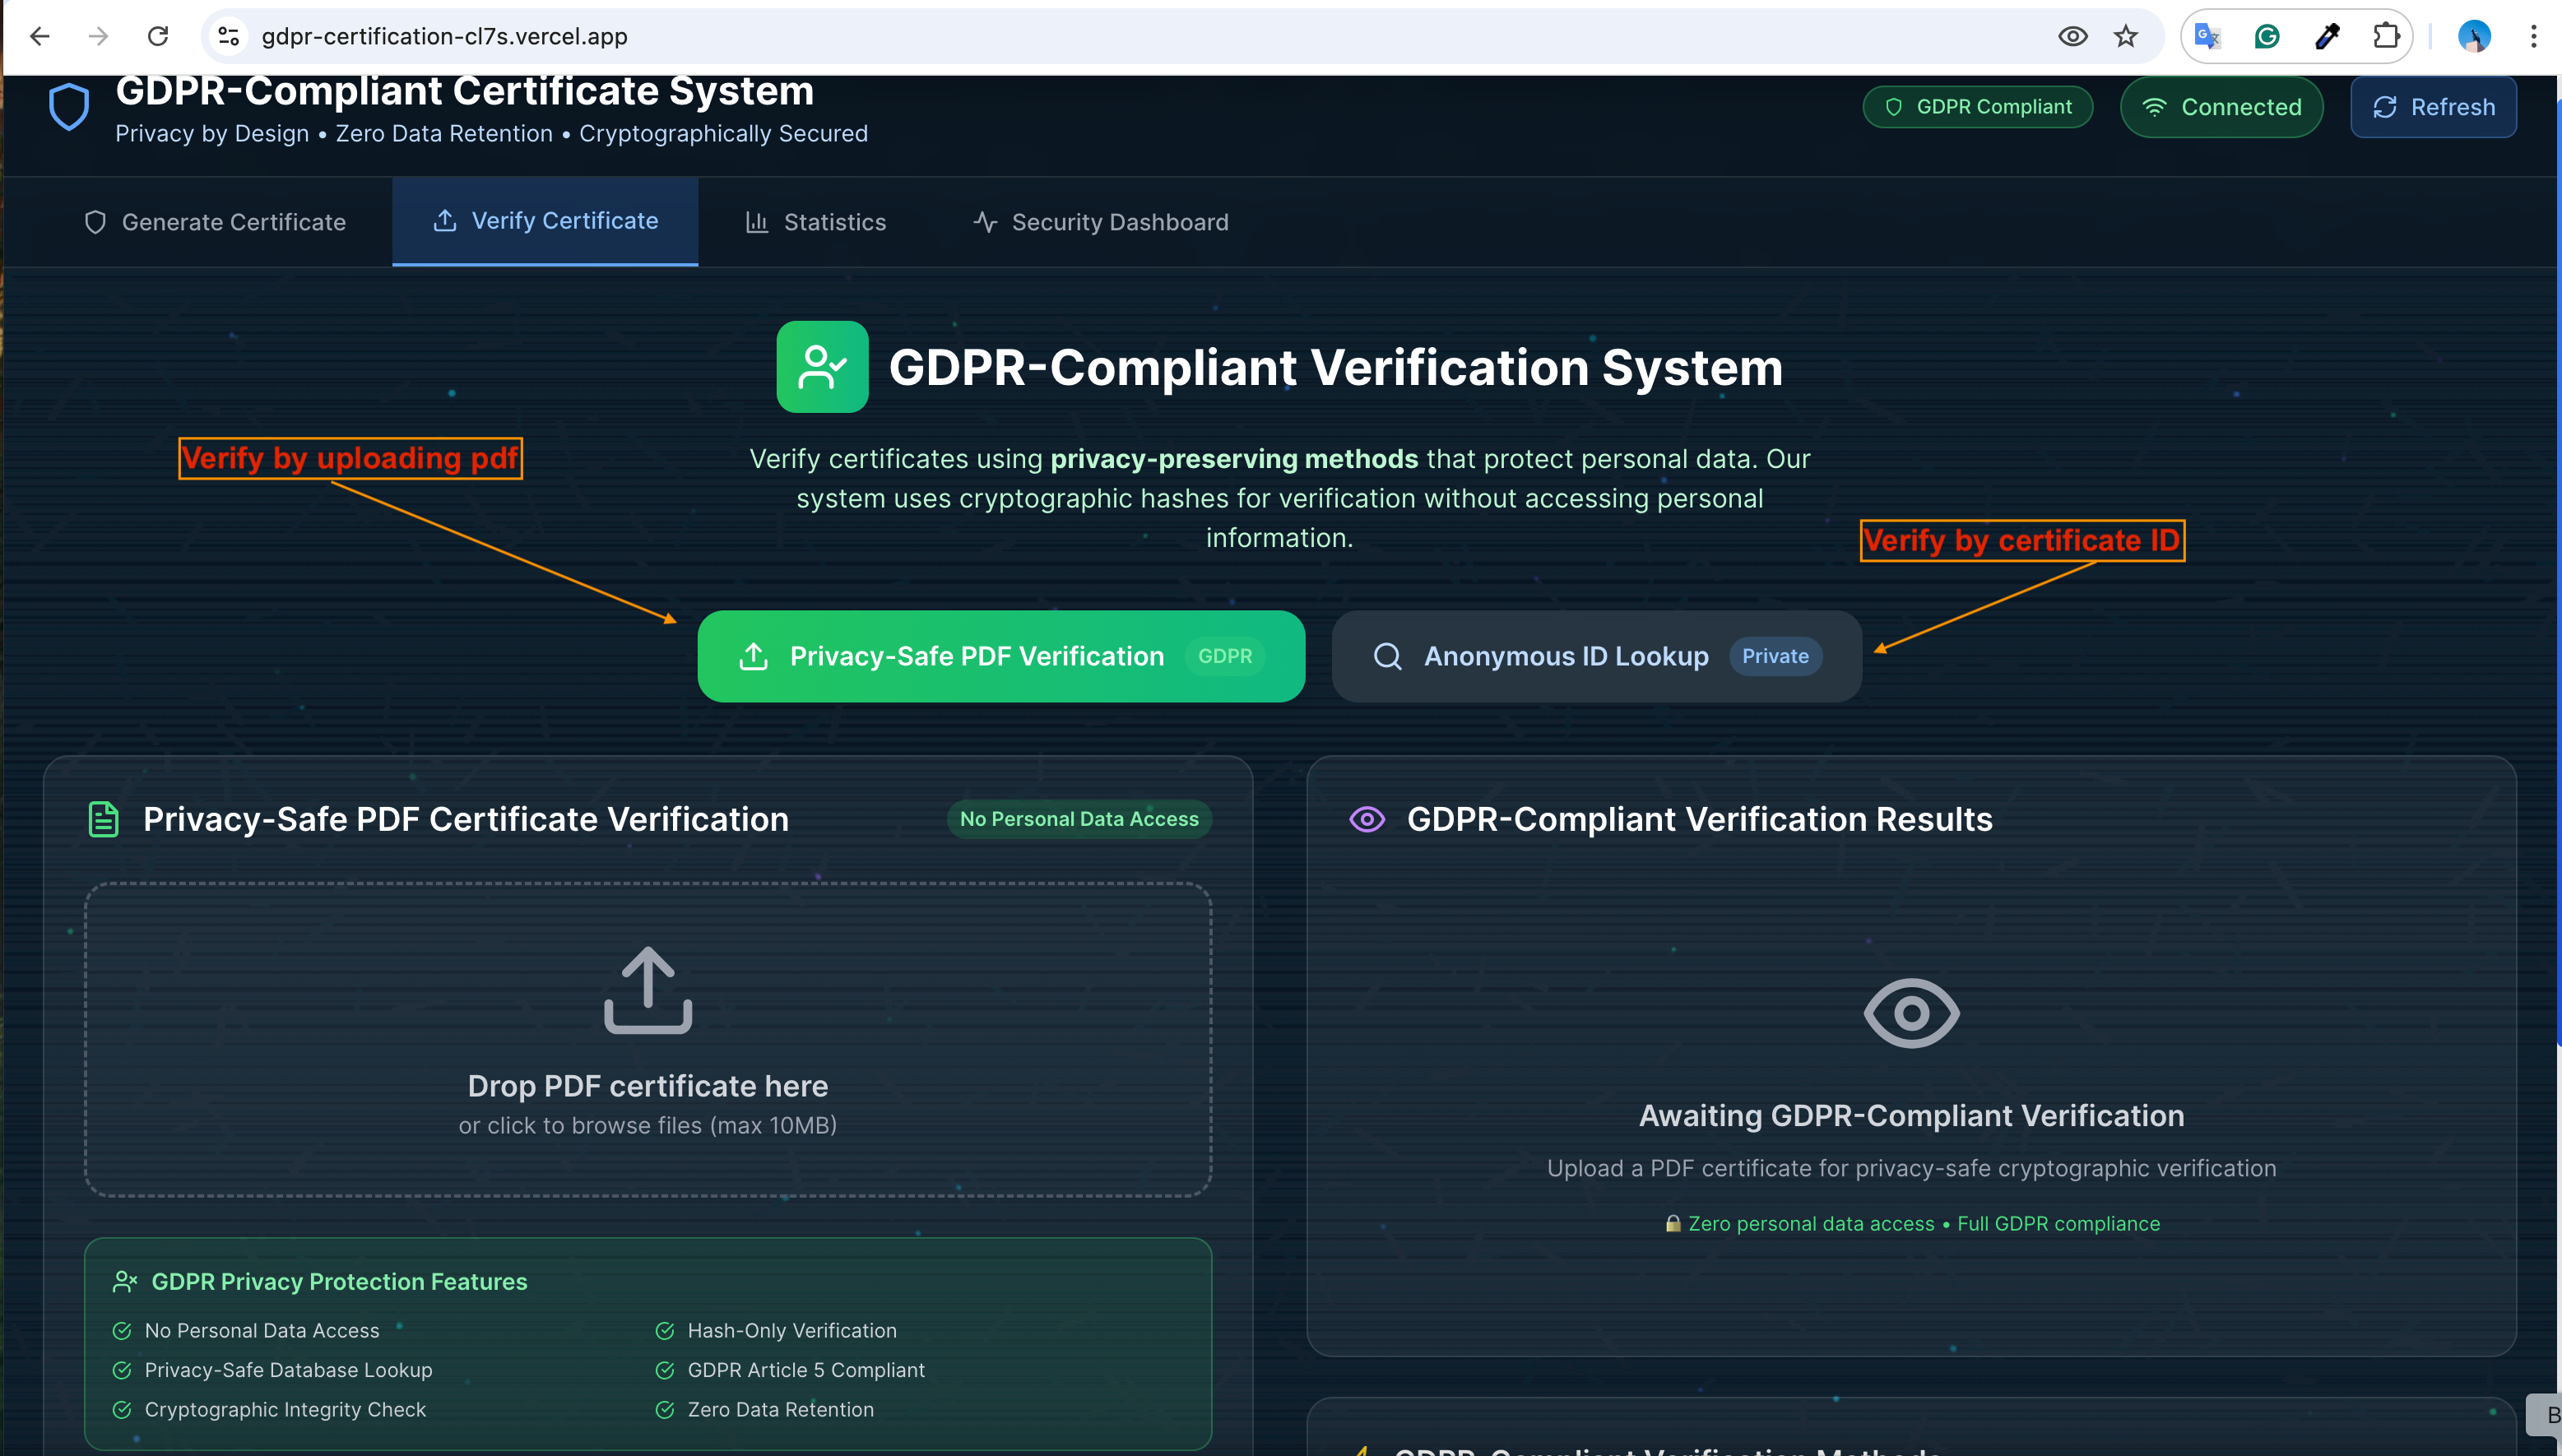Bookmark this page with star icon
The height and width of the screenshot is (1456, 2562).
2126,37
